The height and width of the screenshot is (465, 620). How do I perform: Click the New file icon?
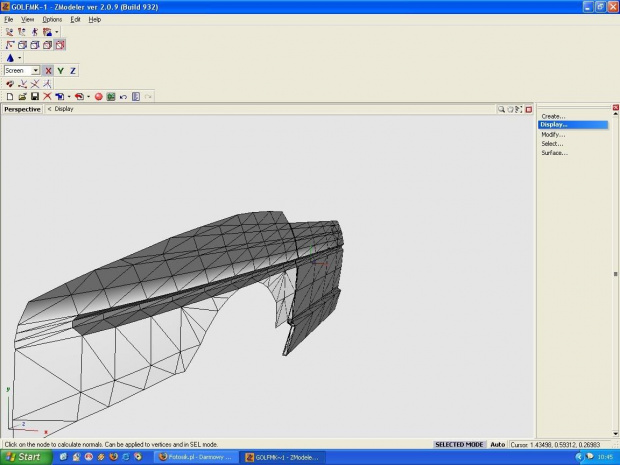pos(9,96)
